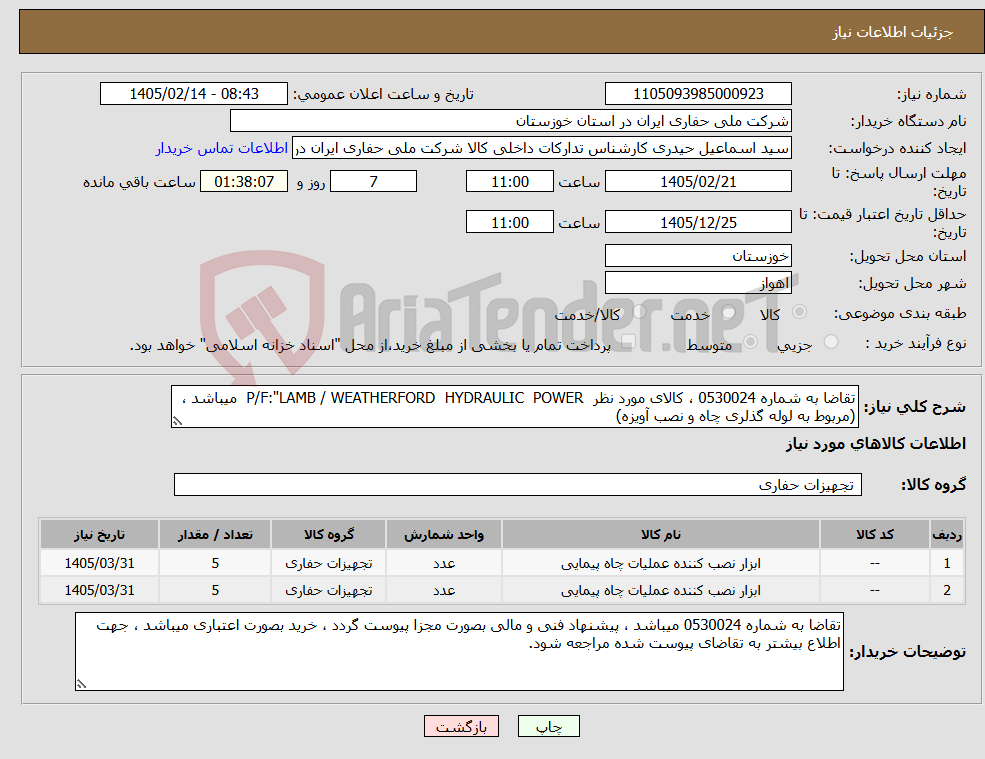
Task: Click the announcement date field 1405/02/14 - 08:43
Action: (193, 94)
